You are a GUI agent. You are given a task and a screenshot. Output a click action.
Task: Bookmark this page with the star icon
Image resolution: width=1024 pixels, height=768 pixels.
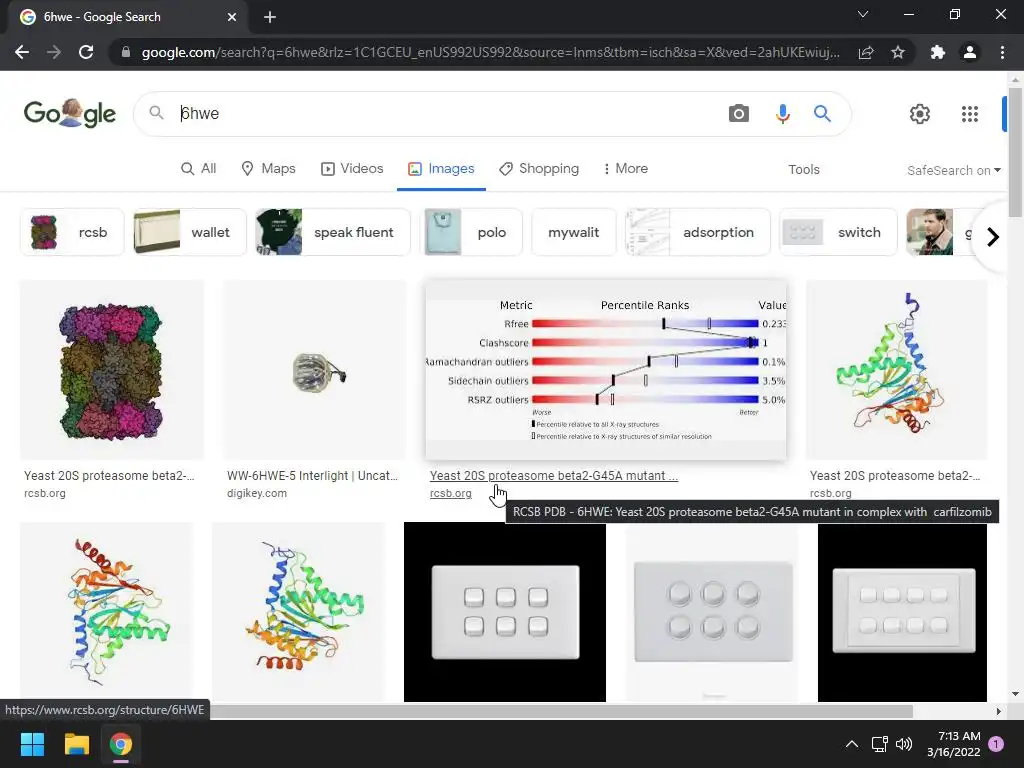(898, 52)
